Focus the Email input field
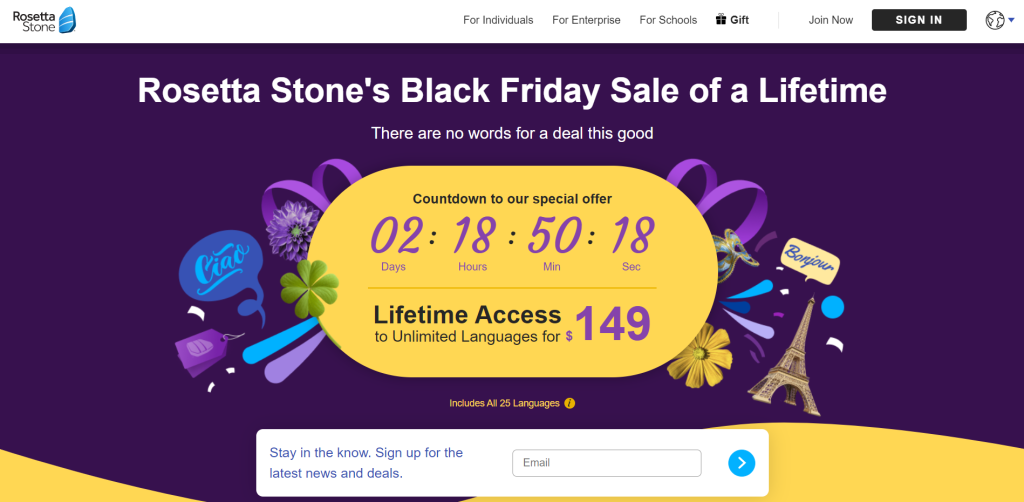Screen dimensions: 1024x502 click(606, 463)
